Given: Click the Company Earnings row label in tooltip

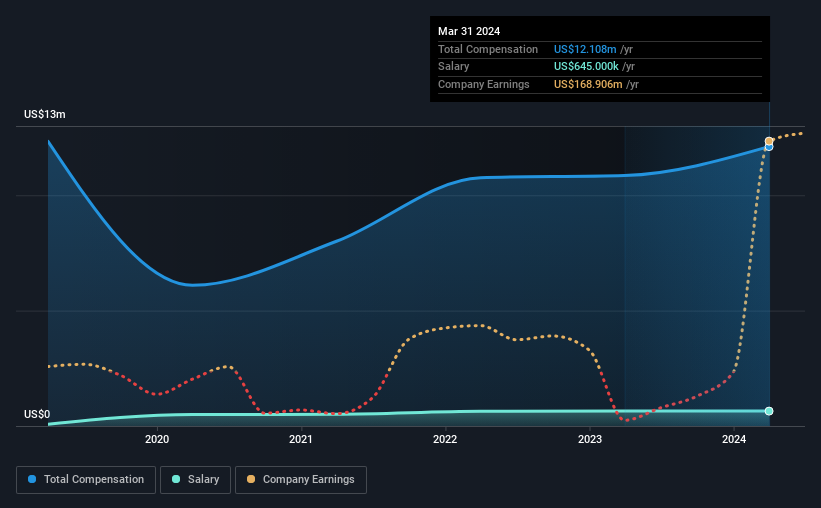Looking at the screenshot, I should pos(483,84).
